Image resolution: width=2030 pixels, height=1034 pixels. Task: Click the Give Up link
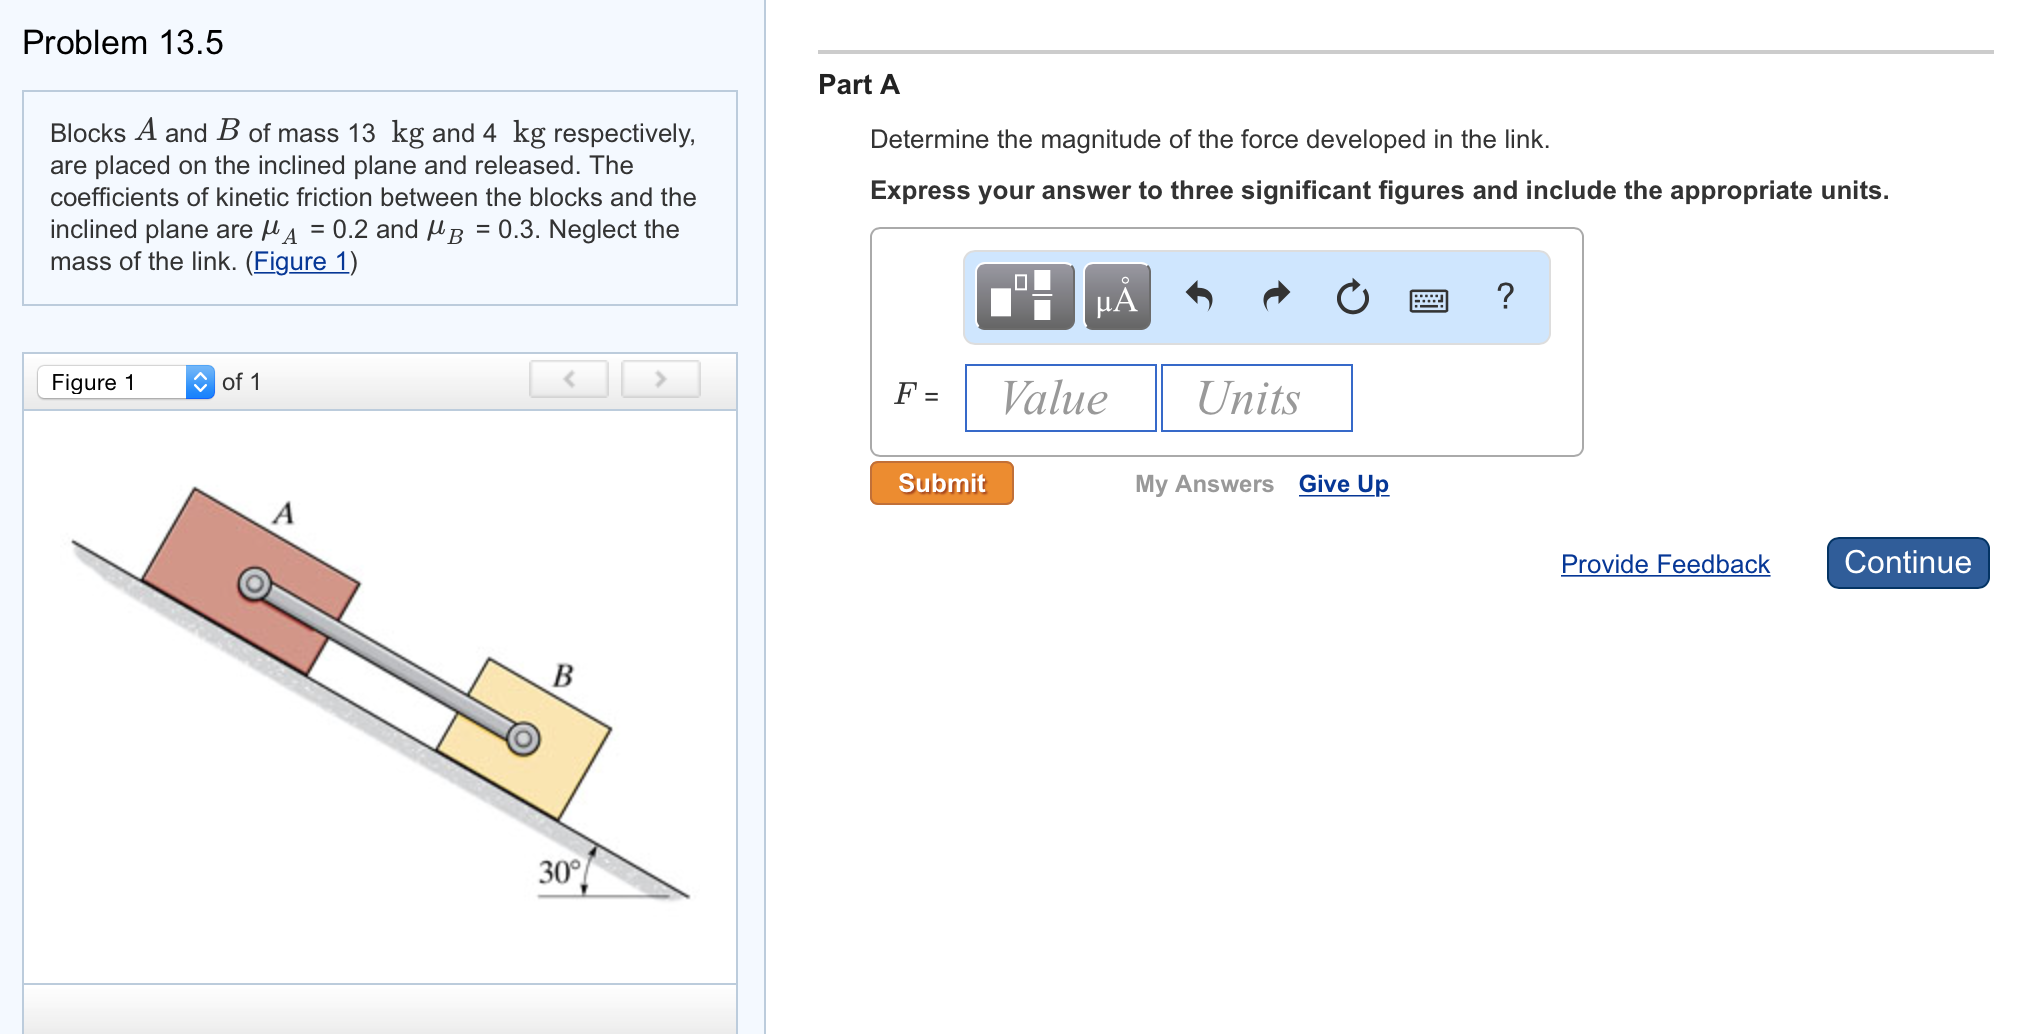pyautogui.click(x=1344, y=484)
